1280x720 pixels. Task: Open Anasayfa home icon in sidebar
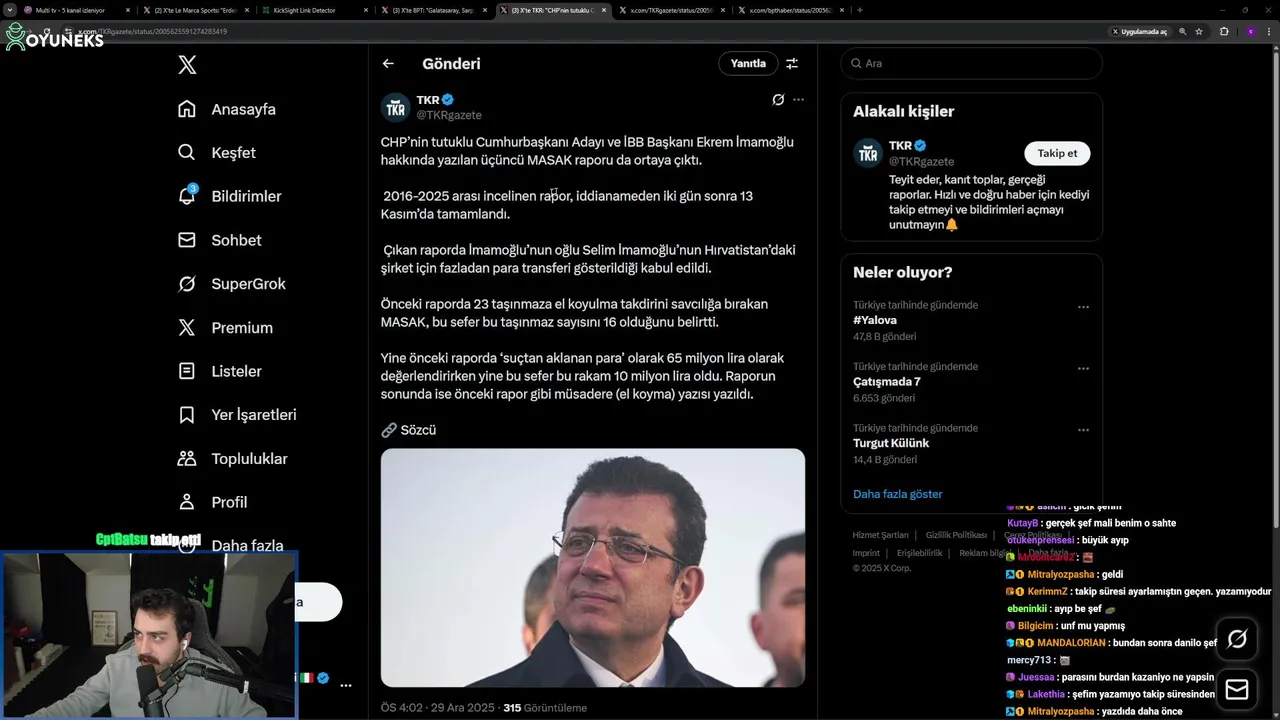coord(187,109)
